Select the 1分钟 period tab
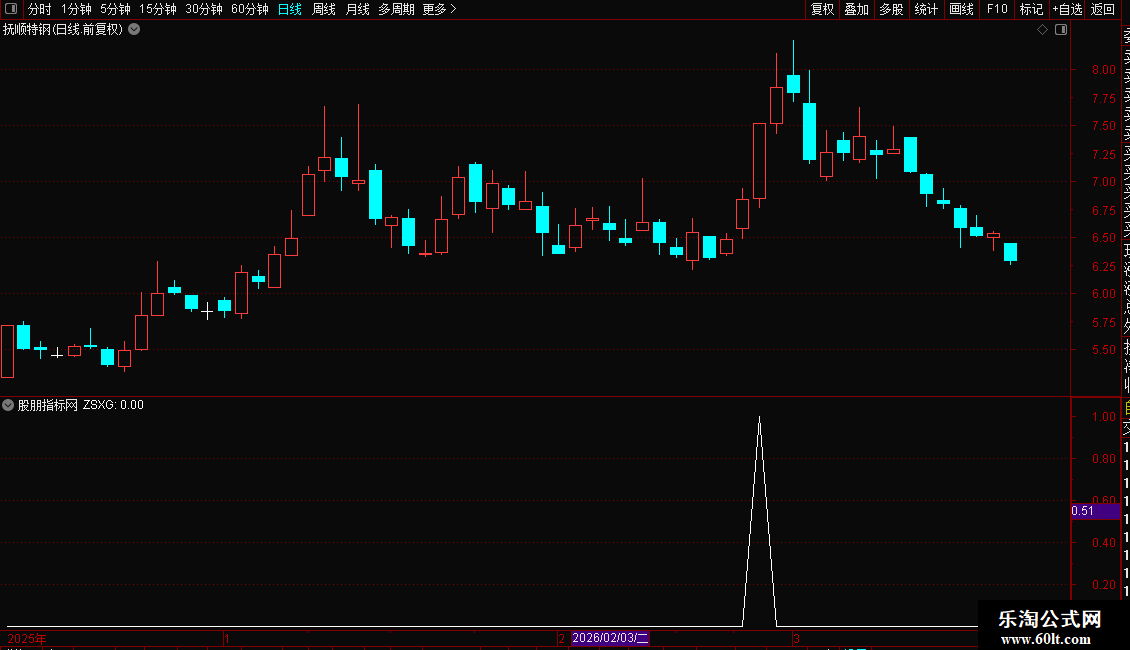 (76, 9)
